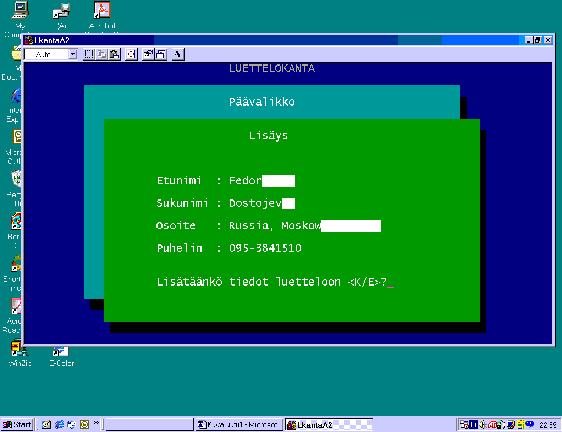The image size is (562, 432).
Task: Switch to the Notepad taskbar button
Action: 239,425
